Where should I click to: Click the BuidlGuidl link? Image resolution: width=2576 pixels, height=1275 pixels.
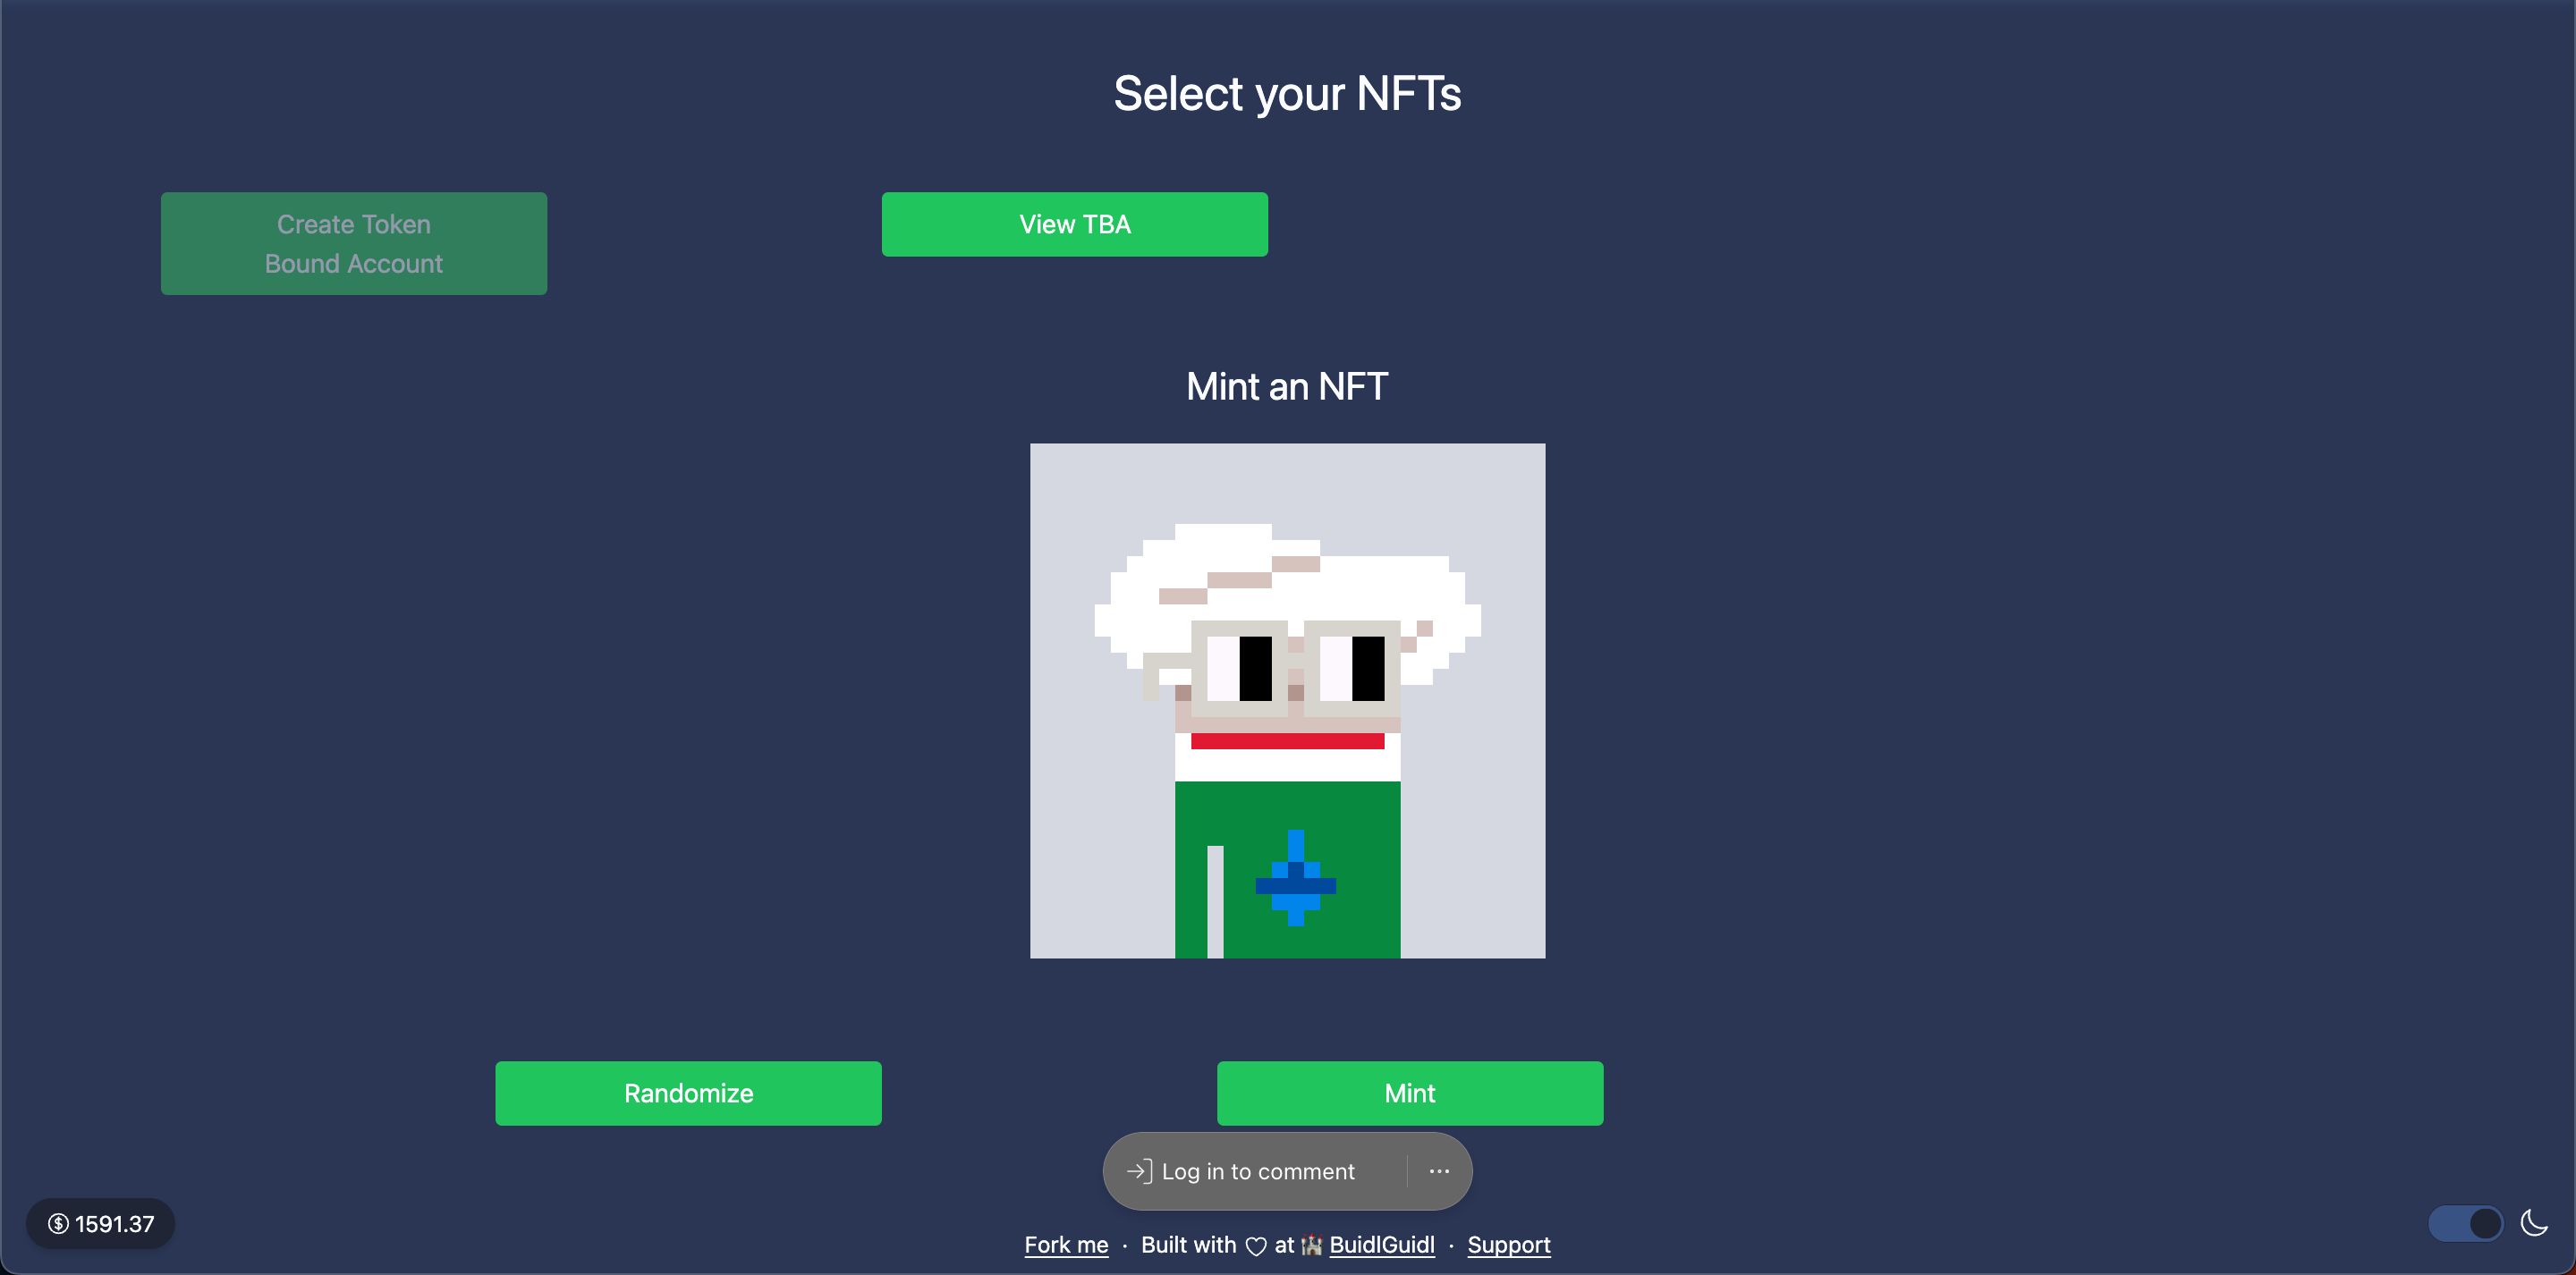1380,1244
